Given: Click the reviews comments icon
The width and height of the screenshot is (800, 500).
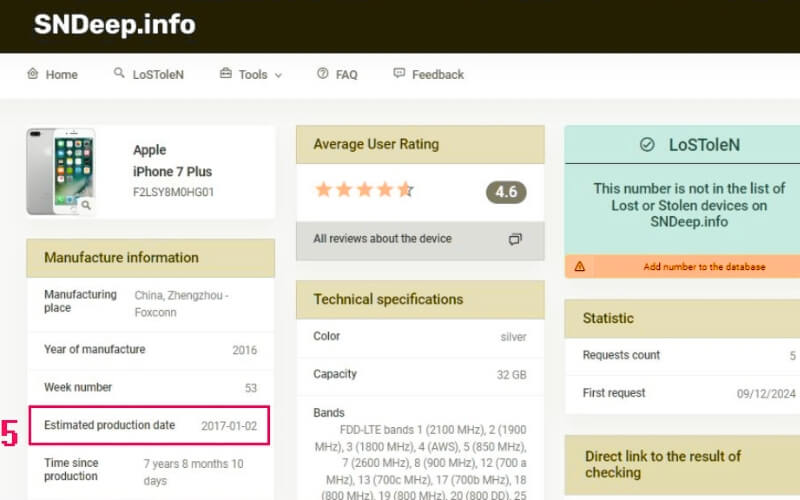Looking at the screenshot, I should 515,239.
